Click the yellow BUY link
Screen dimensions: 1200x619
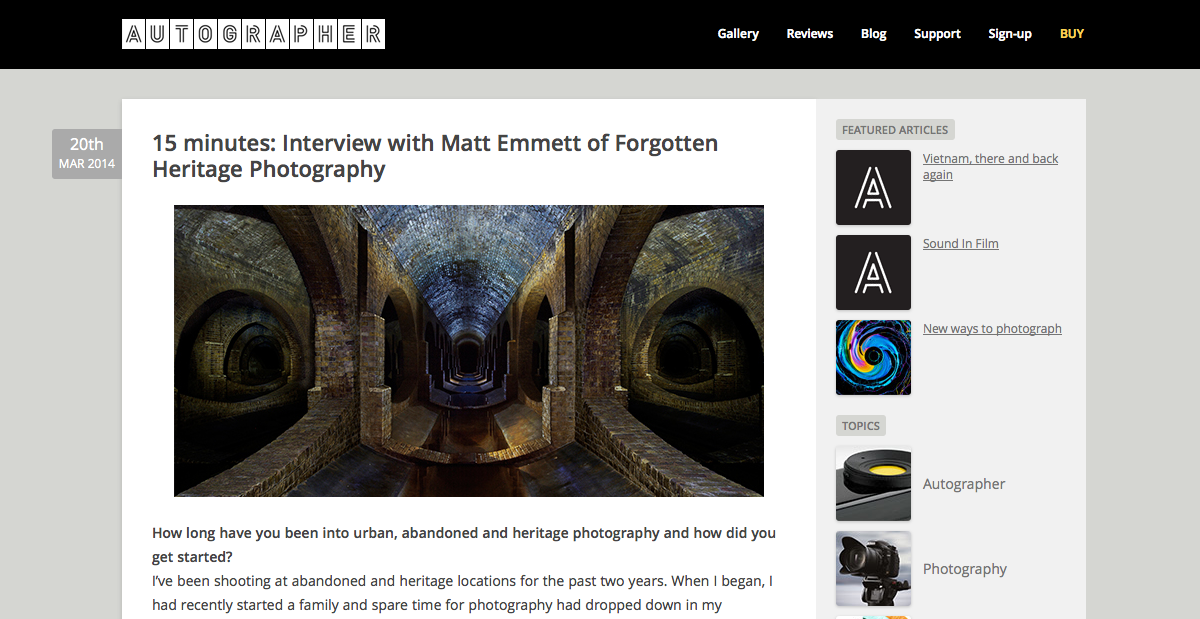(x=1072, y=34)
